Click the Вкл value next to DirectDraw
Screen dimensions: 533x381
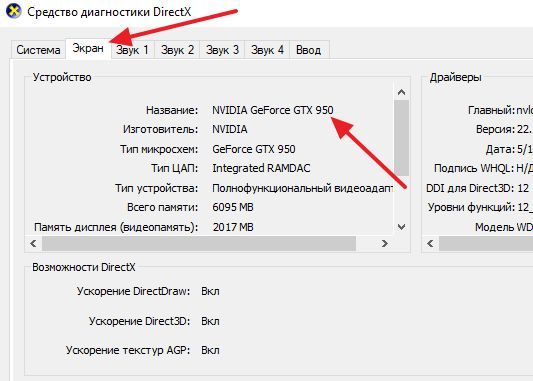pos(210,292)
